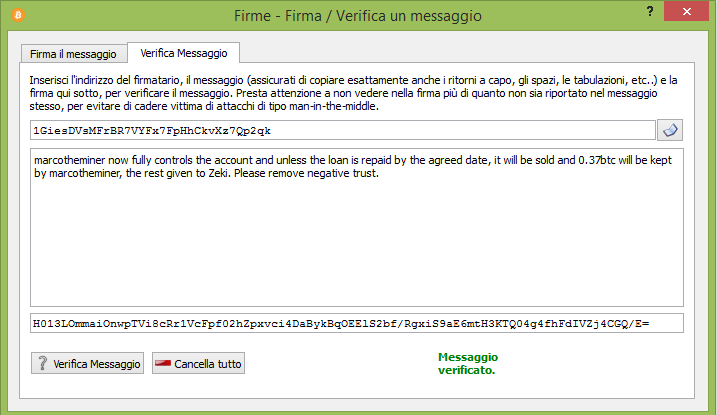Screen dimensions: 717x415
Task: Click the question mark help icon in title bar
Action: (650, 11)
